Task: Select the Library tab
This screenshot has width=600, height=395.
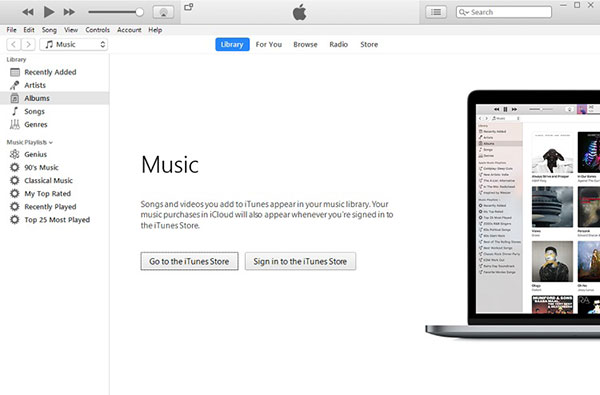Action: [232, 44]
